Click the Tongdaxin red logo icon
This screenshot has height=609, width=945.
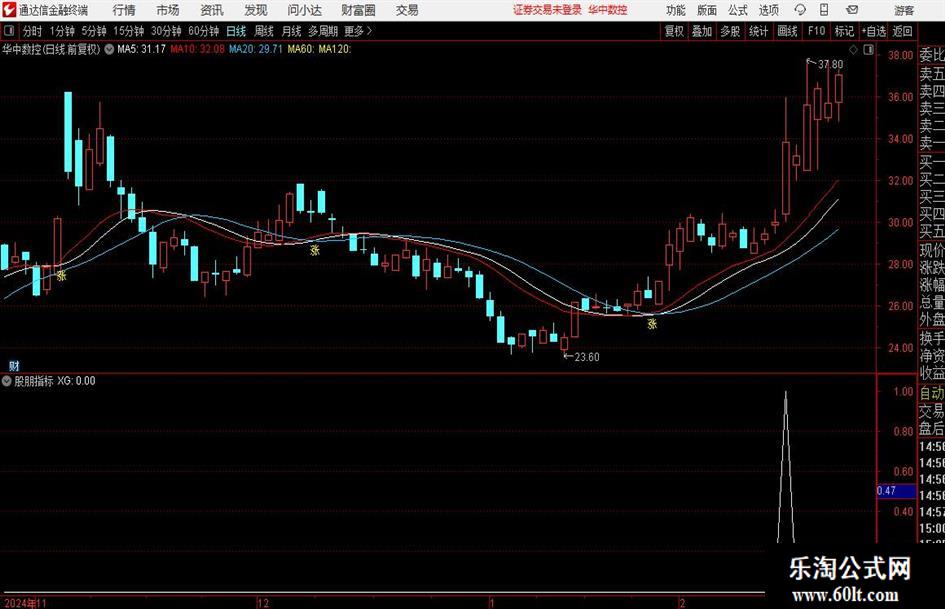pos(9,10)
